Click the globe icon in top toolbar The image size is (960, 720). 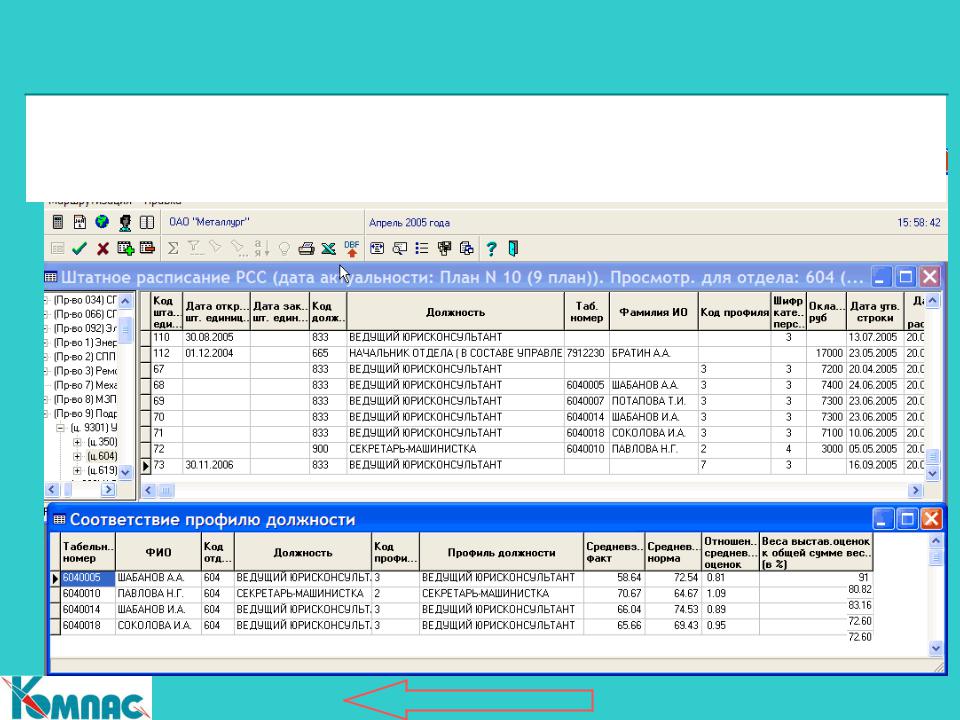[102, 222]
